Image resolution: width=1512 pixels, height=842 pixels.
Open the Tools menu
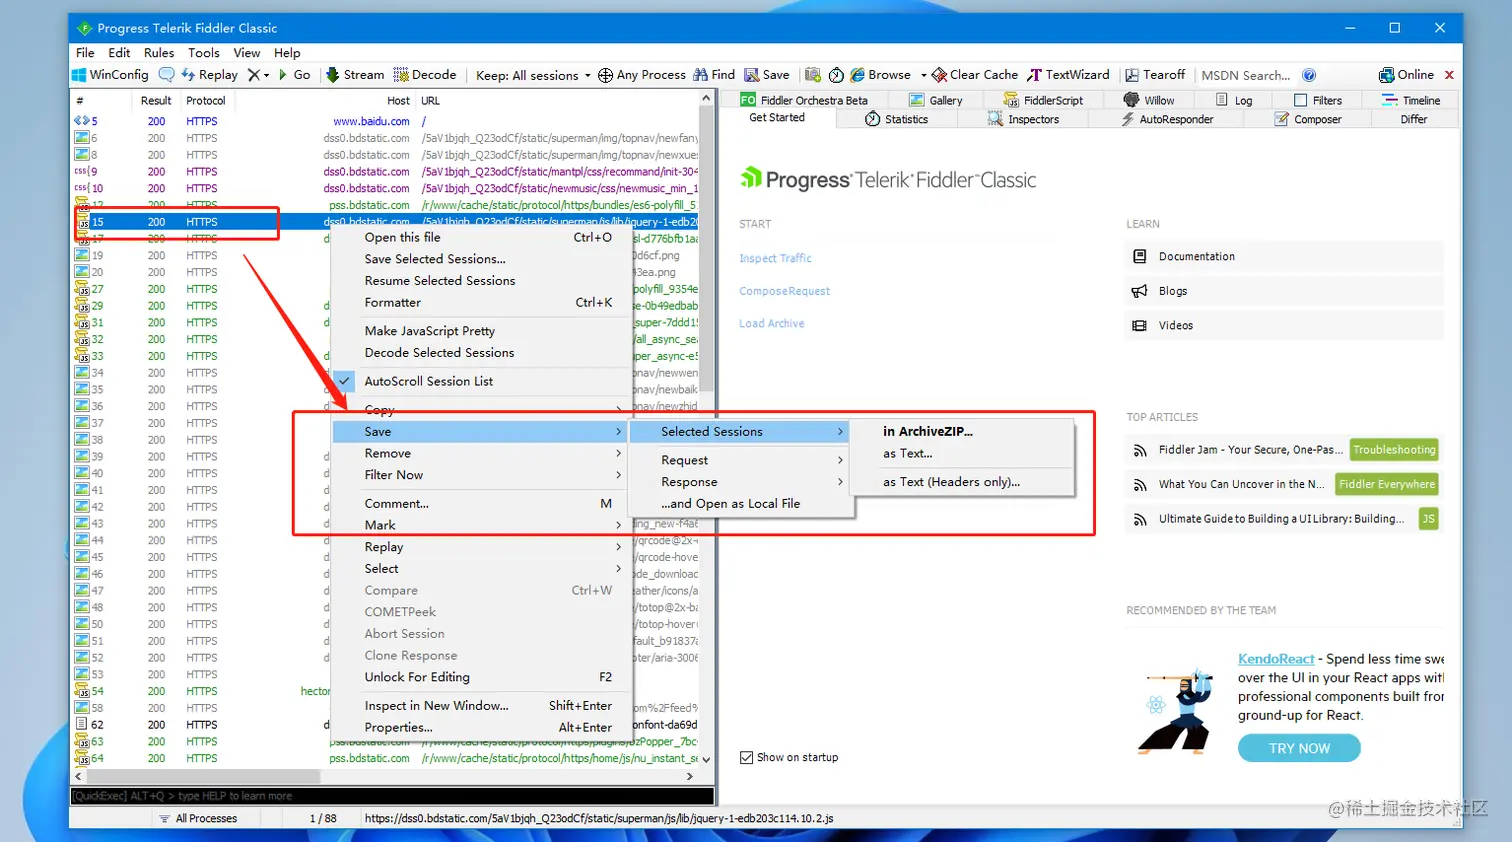(204, 53)
